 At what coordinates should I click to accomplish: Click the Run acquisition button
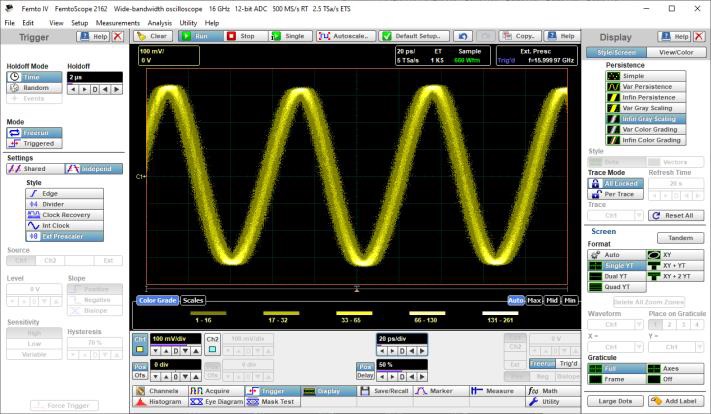pos(197,36)
